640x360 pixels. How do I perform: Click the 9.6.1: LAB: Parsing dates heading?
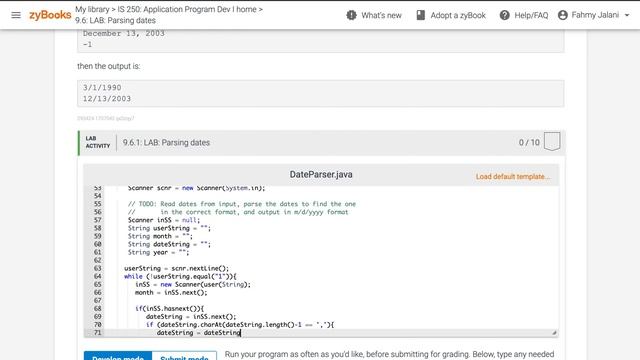click(166, 142)
